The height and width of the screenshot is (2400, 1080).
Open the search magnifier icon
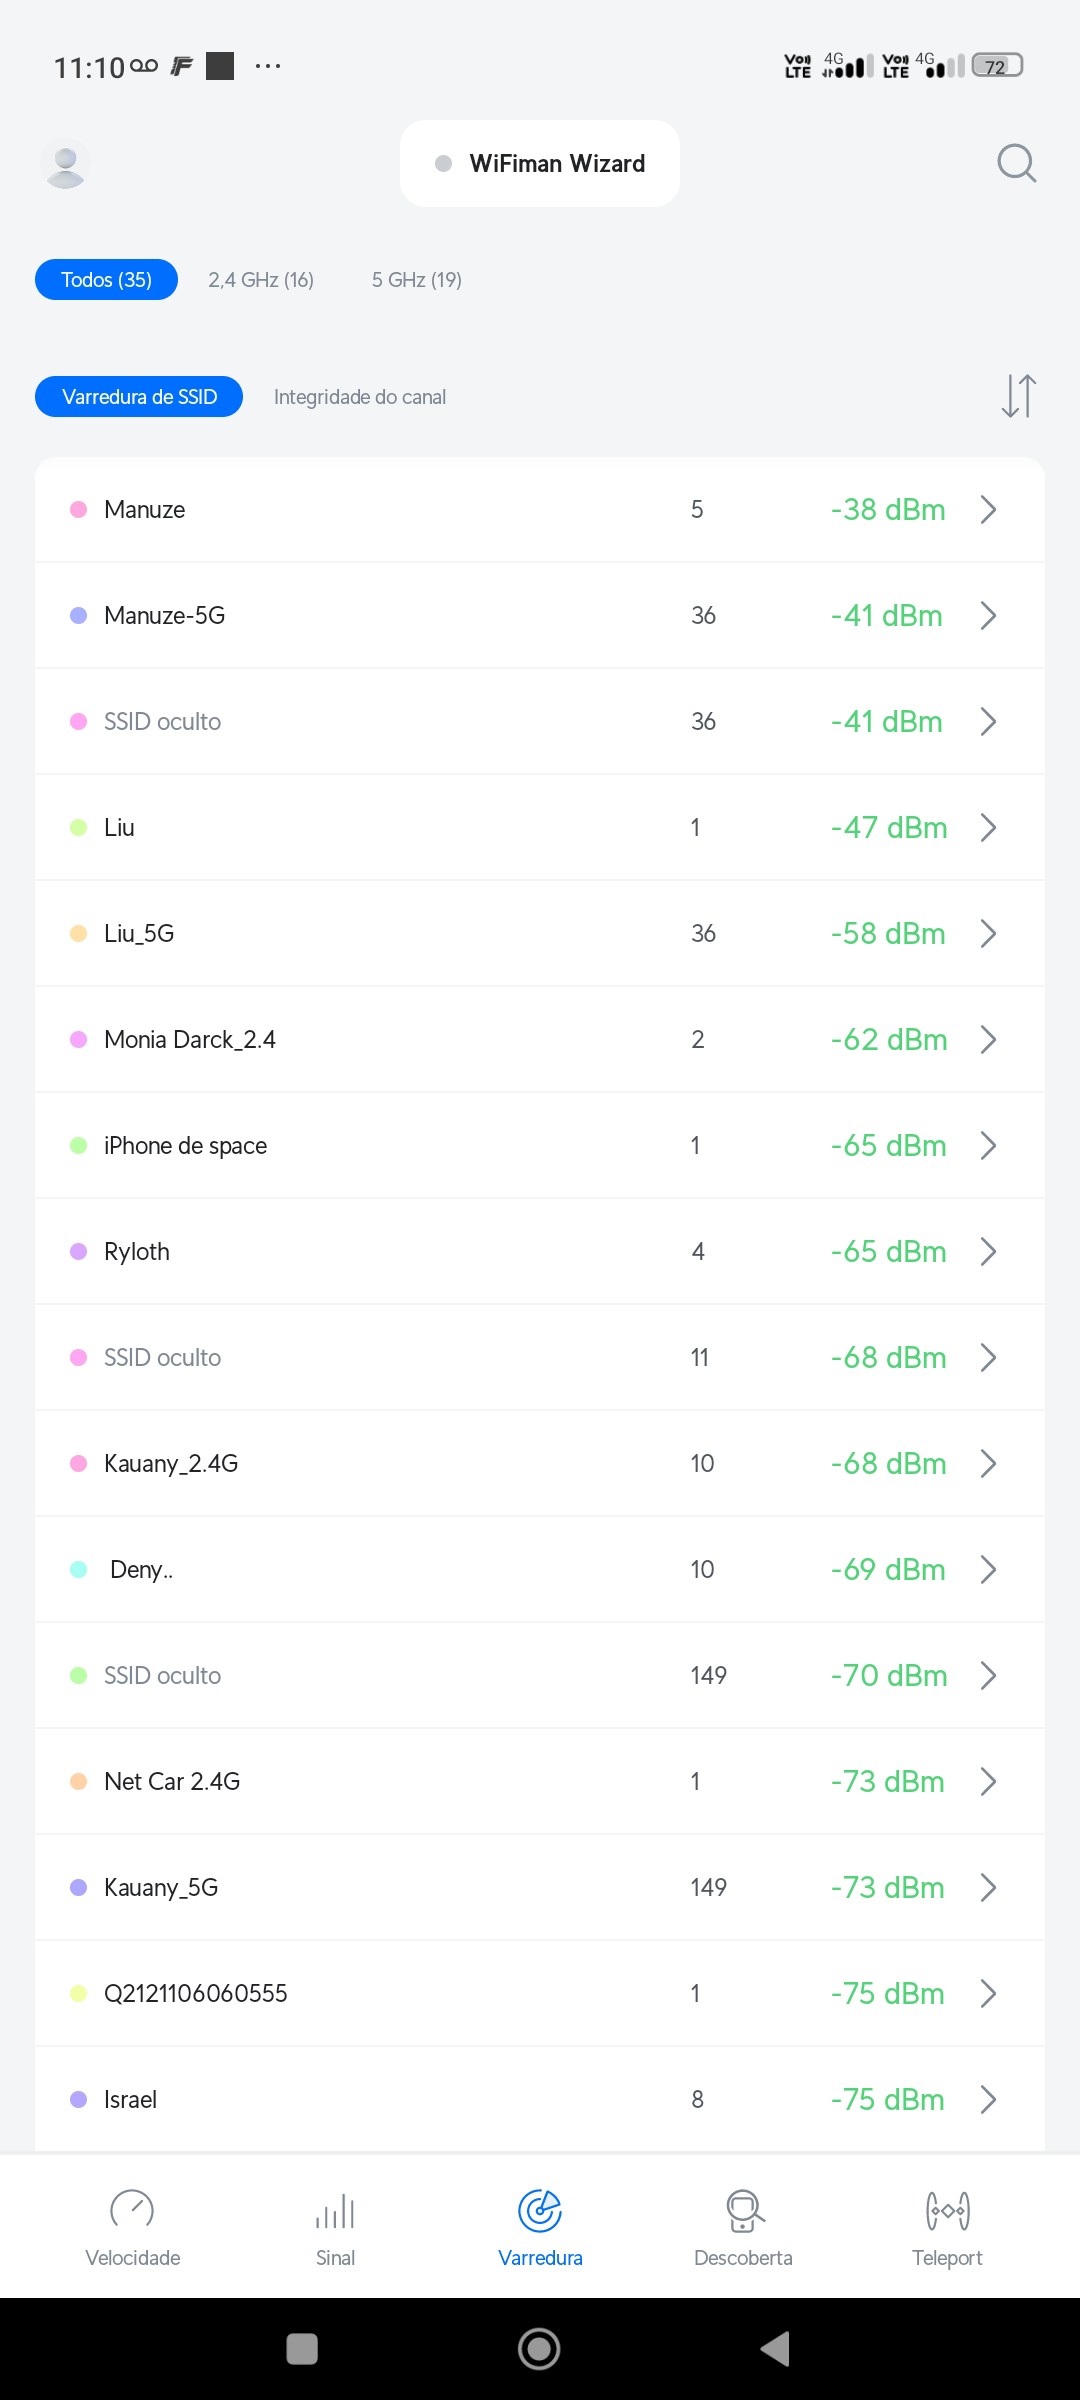pyautogui.click(x=1016, y=163)
